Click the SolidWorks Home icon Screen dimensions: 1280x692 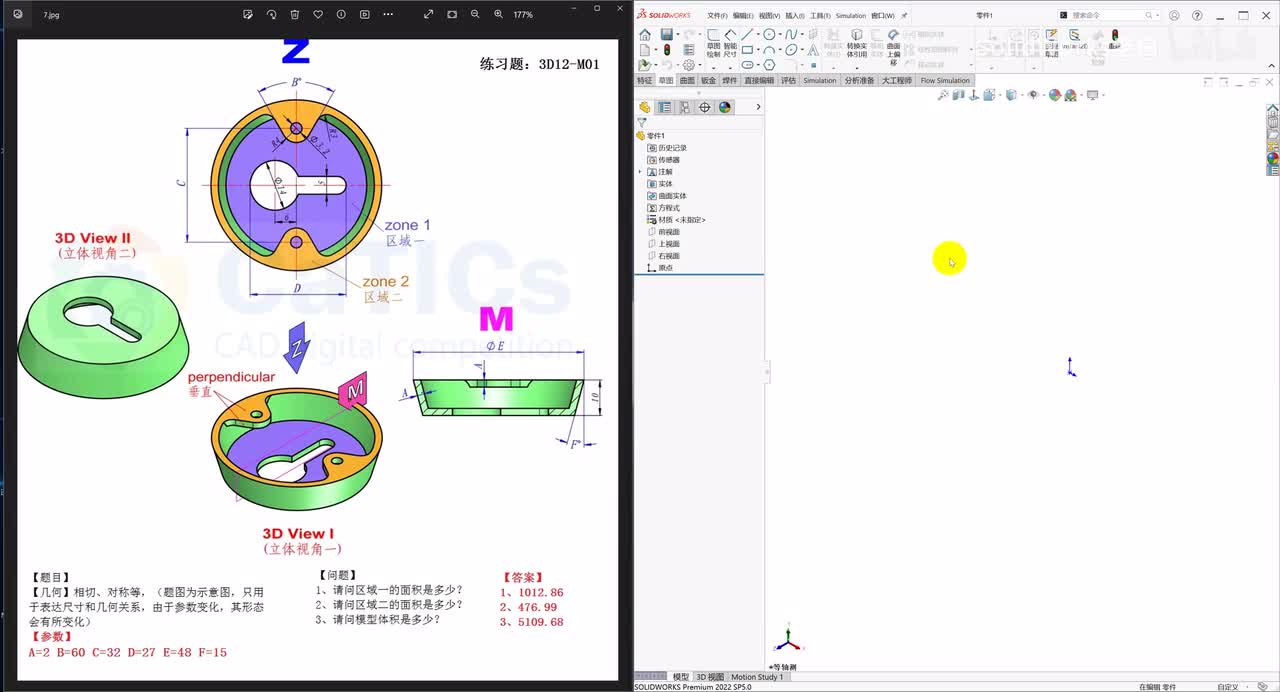pos(645,35)
